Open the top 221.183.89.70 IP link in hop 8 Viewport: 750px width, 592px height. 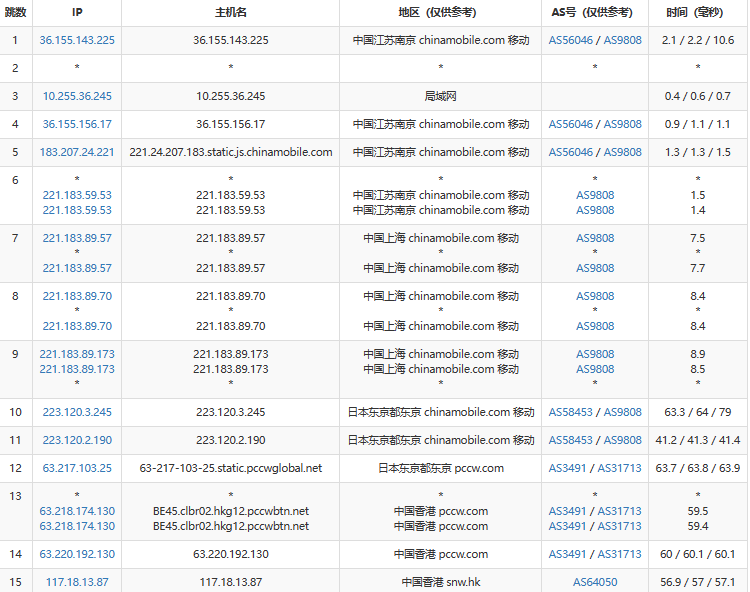tap(77, 296)
